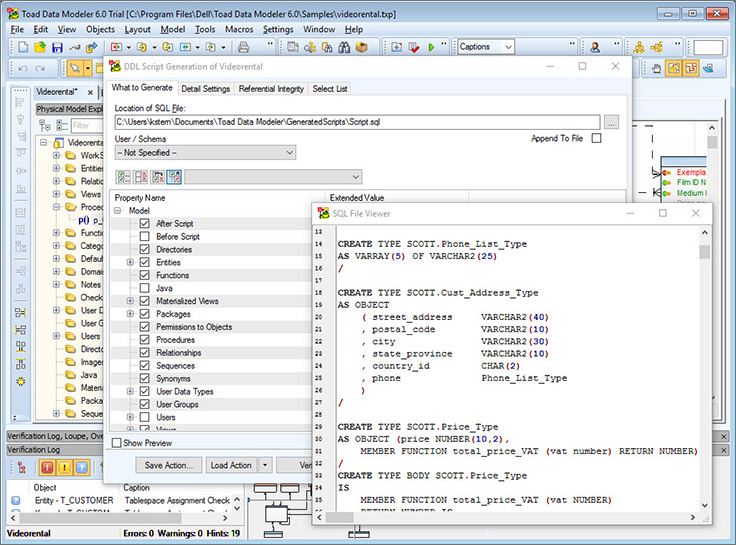Click the verify model red checkmark icon
The width and height of the screenshot is (736, 545).
point(414,47)
